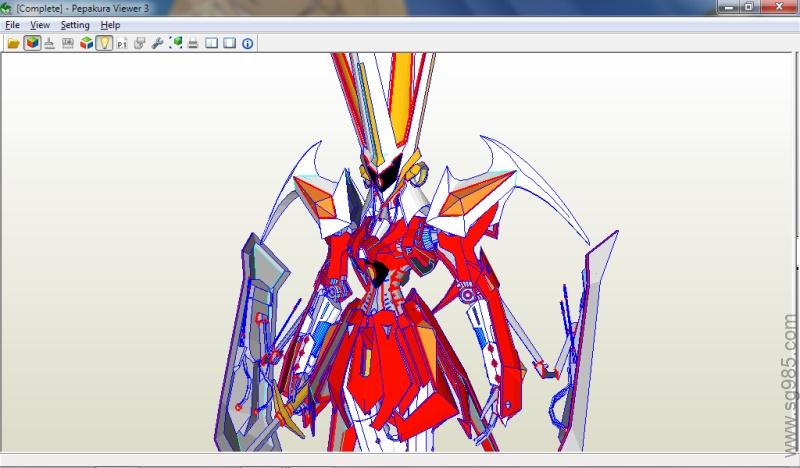Click the fourth toolbar icon with gray panel
800x468 pixels.
pyautogui.click(x=67, y=43)
